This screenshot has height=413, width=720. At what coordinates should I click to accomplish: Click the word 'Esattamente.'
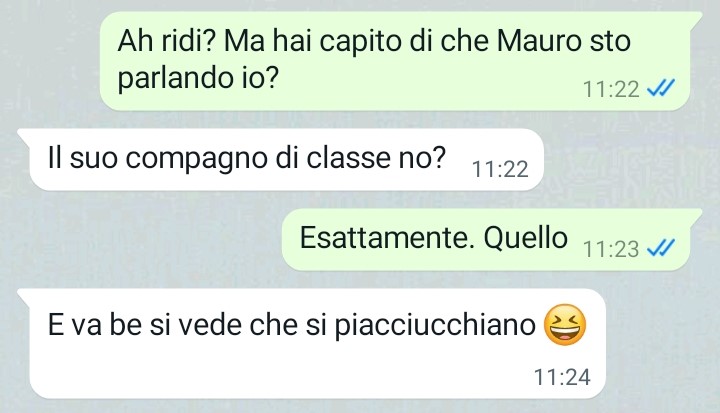(387, 238)
